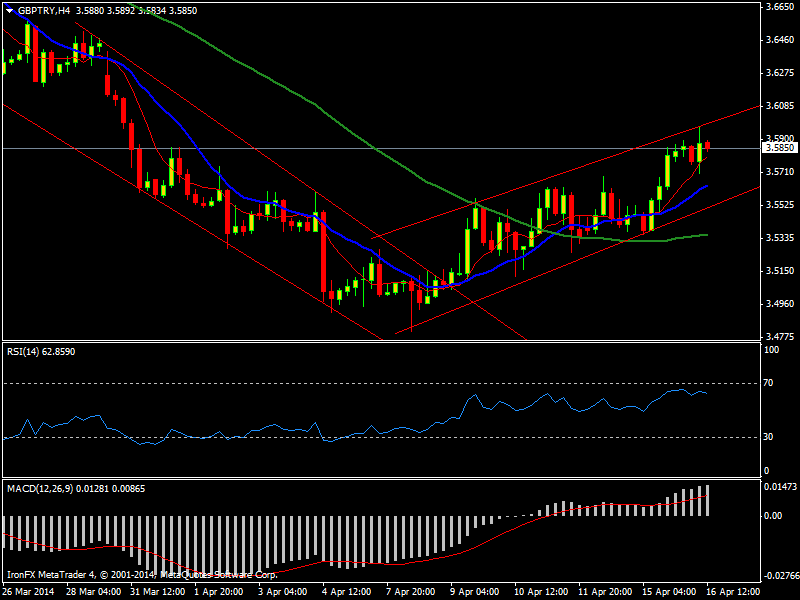Click the 3.4775 price scale label
The width and height of the screenshot is (800, 600).
pos(780,336)
